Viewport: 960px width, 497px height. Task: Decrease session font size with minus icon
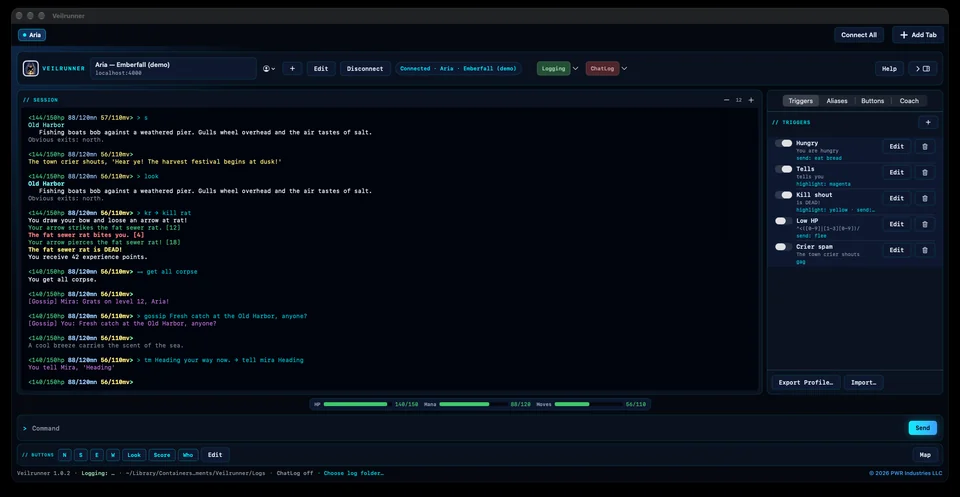(x=726, y=100)
